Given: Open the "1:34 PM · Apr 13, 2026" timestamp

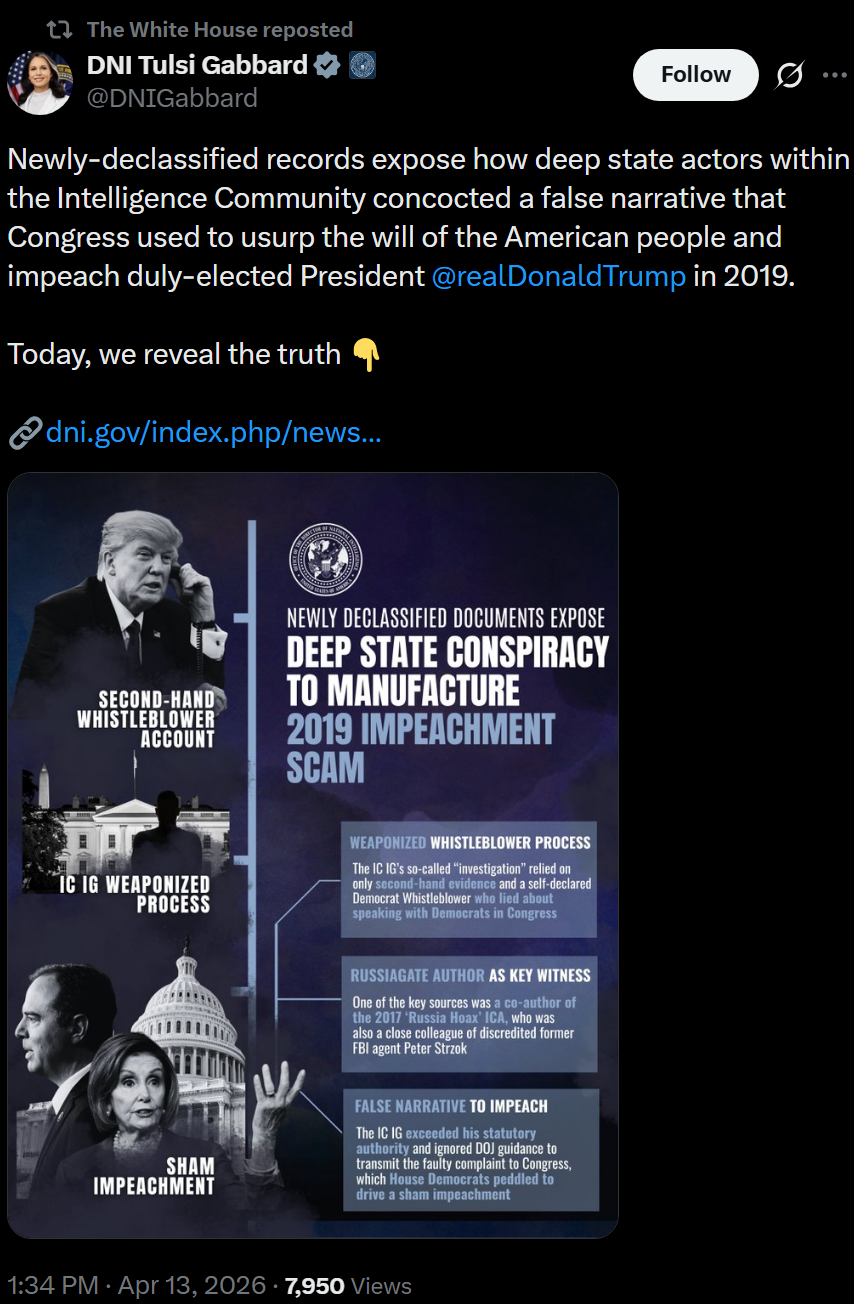Looking at the screenshot, I should [137, 1285].
